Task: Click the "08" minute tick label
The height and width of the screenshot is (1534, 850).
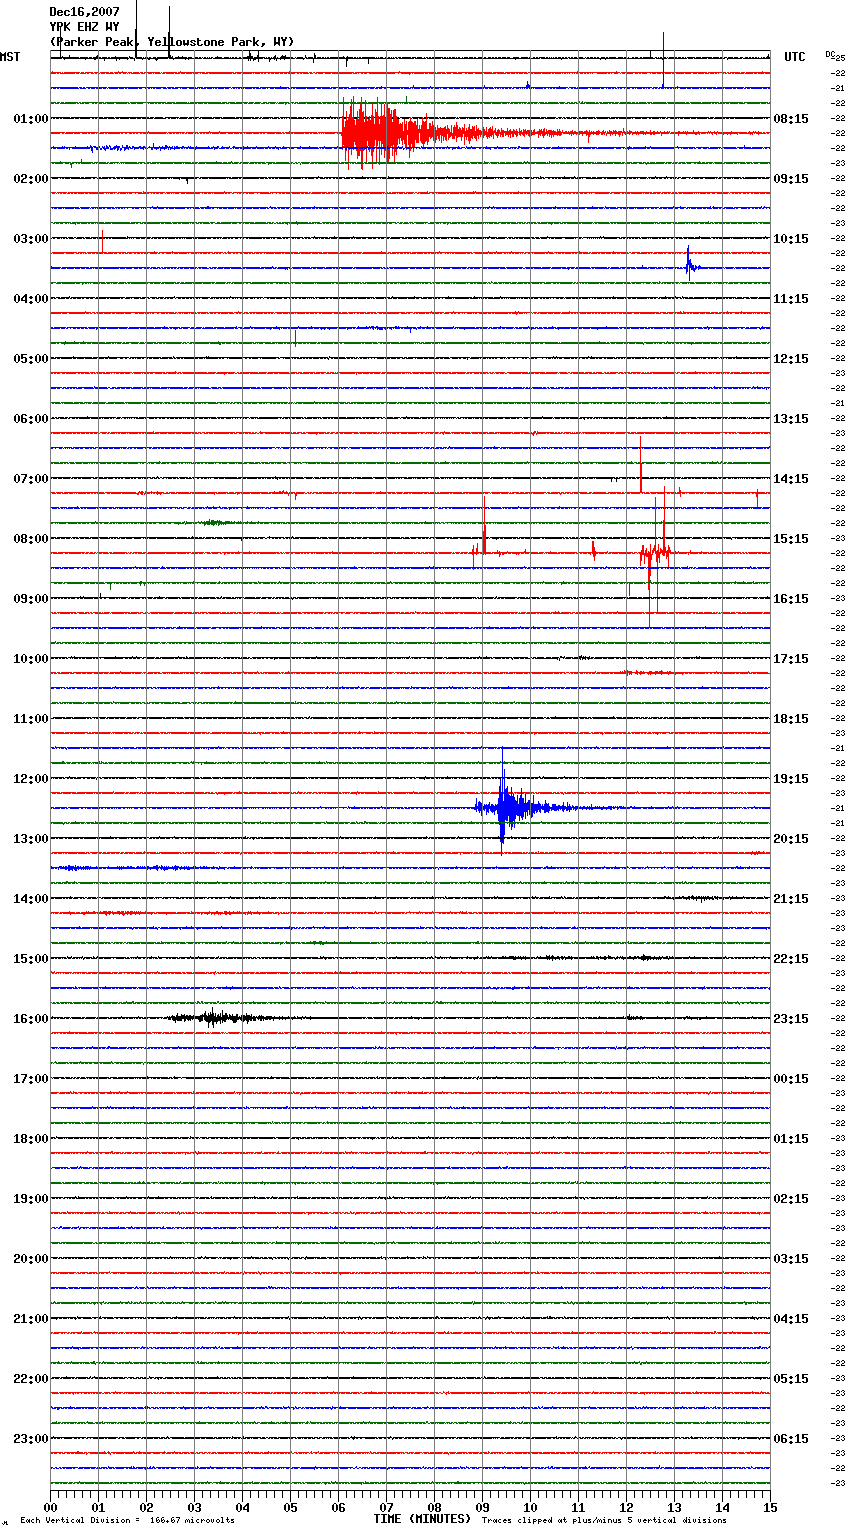Action: [x=434, y=1507]
